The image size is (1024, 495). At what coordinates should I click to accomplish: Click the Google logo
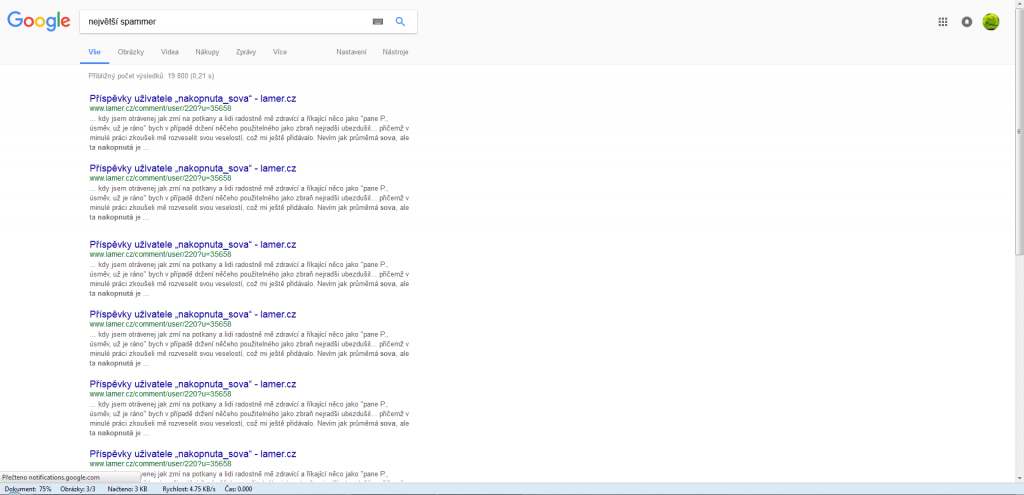point(39,21)
